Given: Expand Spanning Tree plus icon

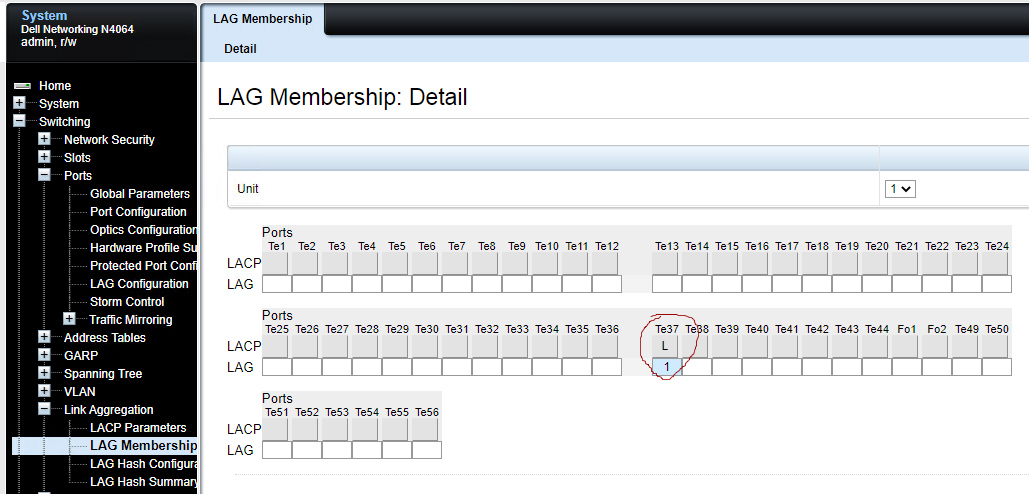Looking at the screenshot, I should coord(44,373).
